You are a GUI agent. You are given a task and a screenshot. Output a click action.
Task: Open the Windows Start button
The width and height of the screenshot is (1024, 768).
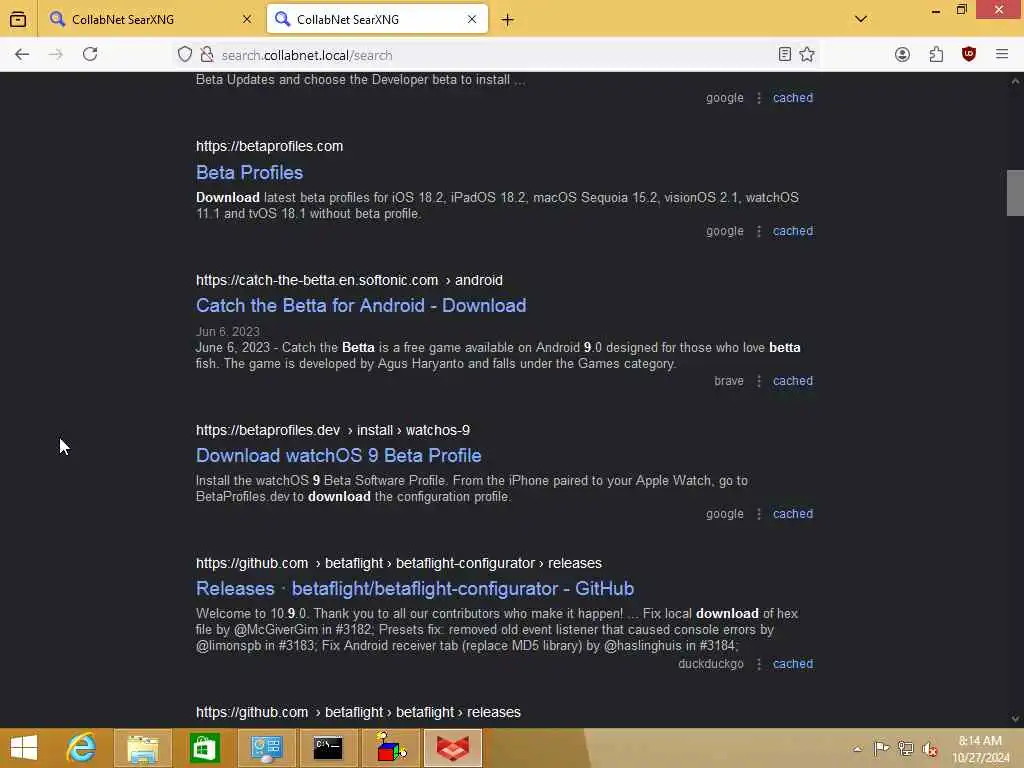pos(24,748)
